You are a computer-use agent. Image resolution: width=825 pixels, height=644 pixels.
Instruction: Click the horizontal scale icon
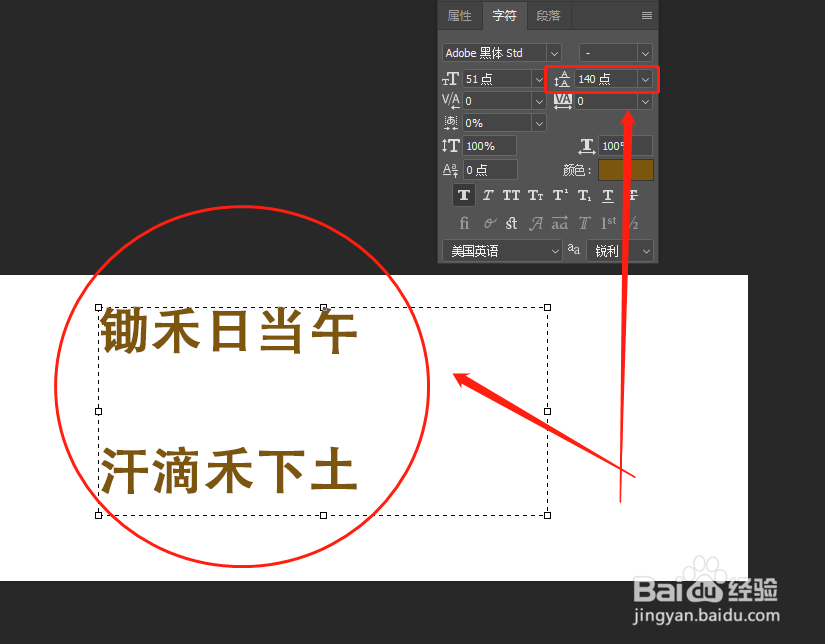(x=586, y=146)
